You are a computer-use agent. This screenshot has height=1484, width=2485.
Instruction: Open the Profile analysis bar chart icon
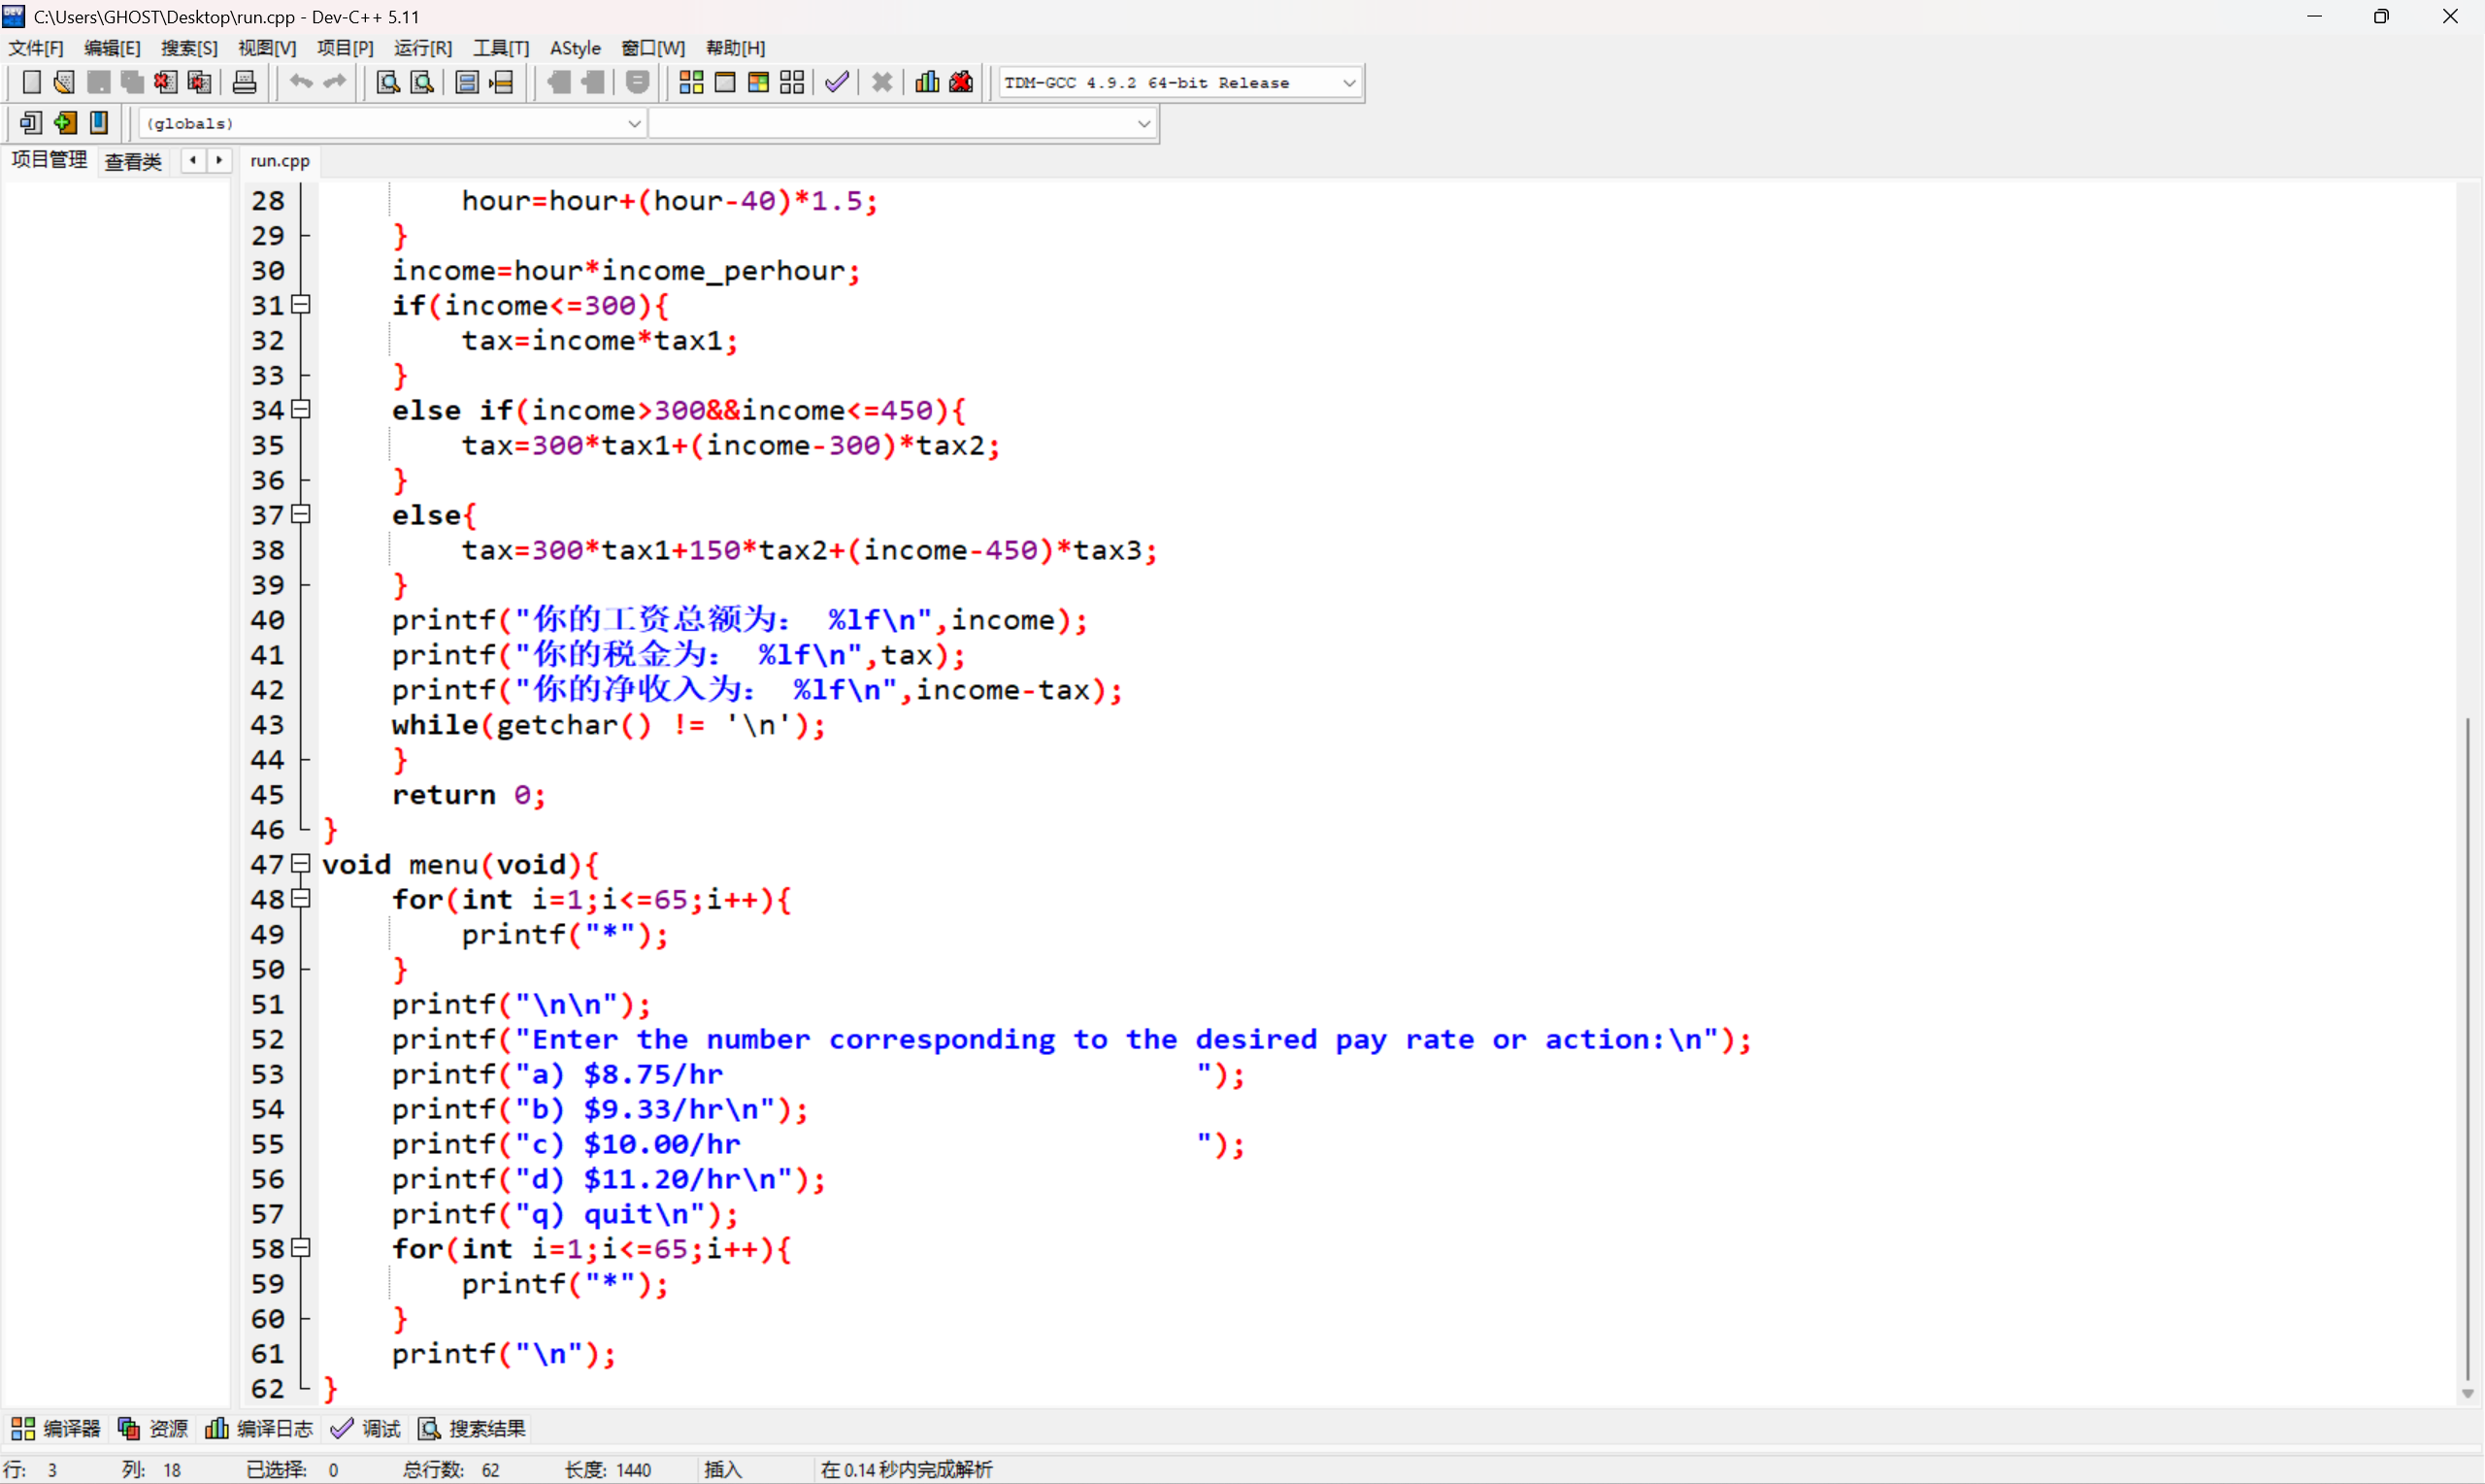(x=927, y=83)
